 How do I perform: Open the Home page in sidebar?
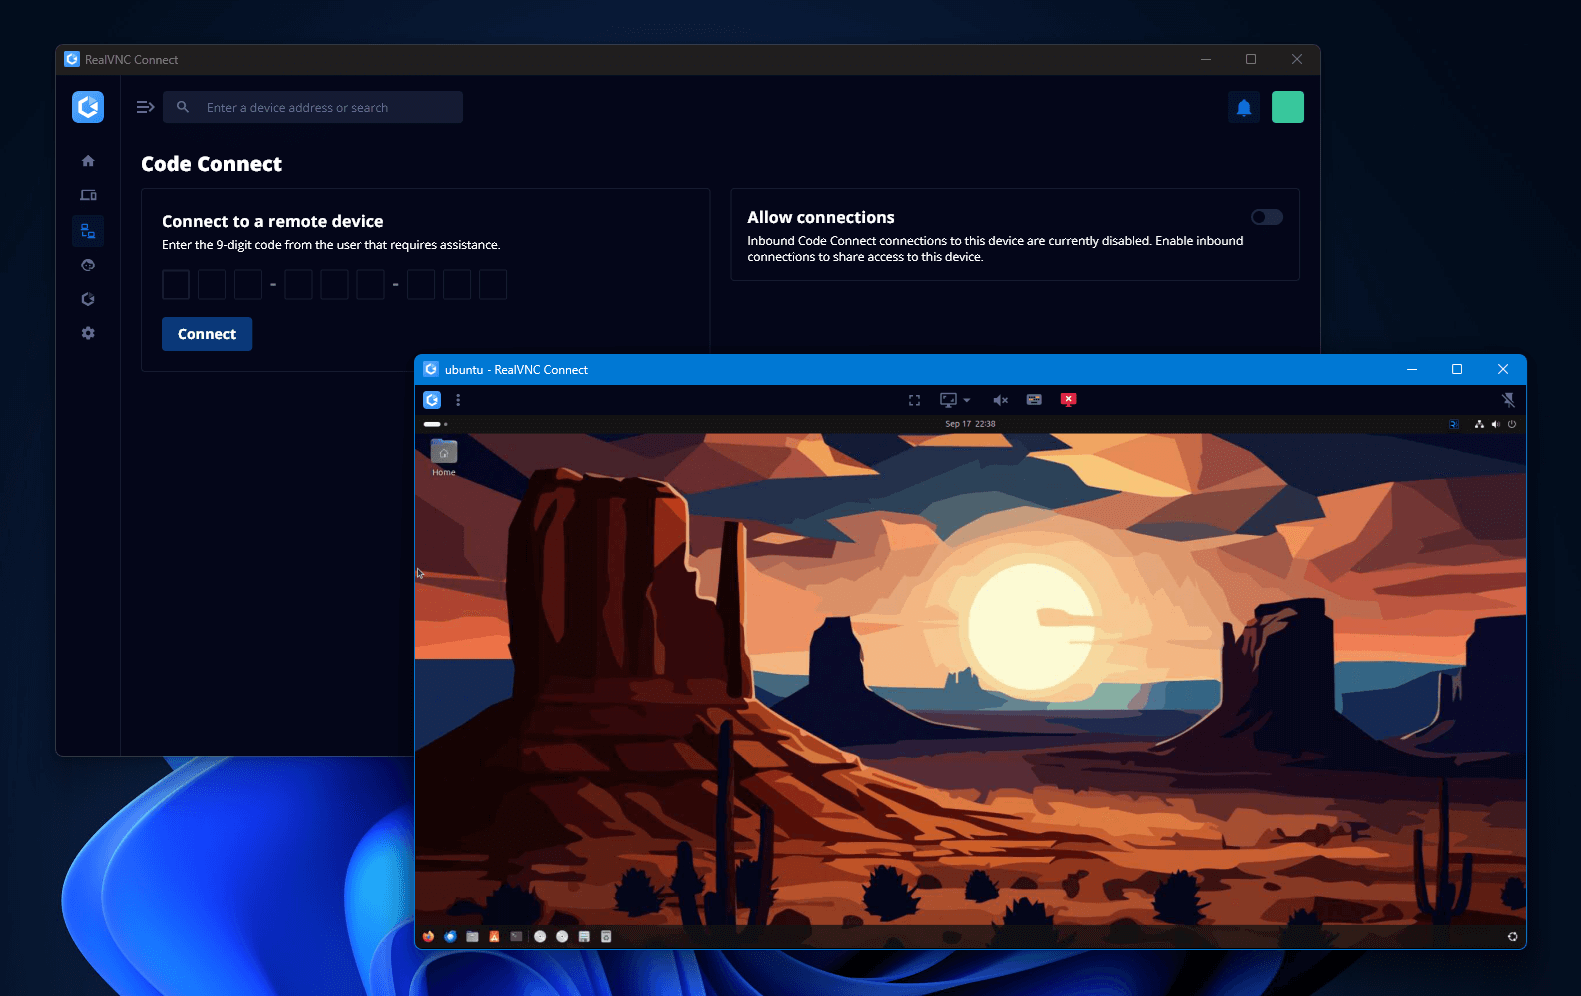(x=88, y=161)
